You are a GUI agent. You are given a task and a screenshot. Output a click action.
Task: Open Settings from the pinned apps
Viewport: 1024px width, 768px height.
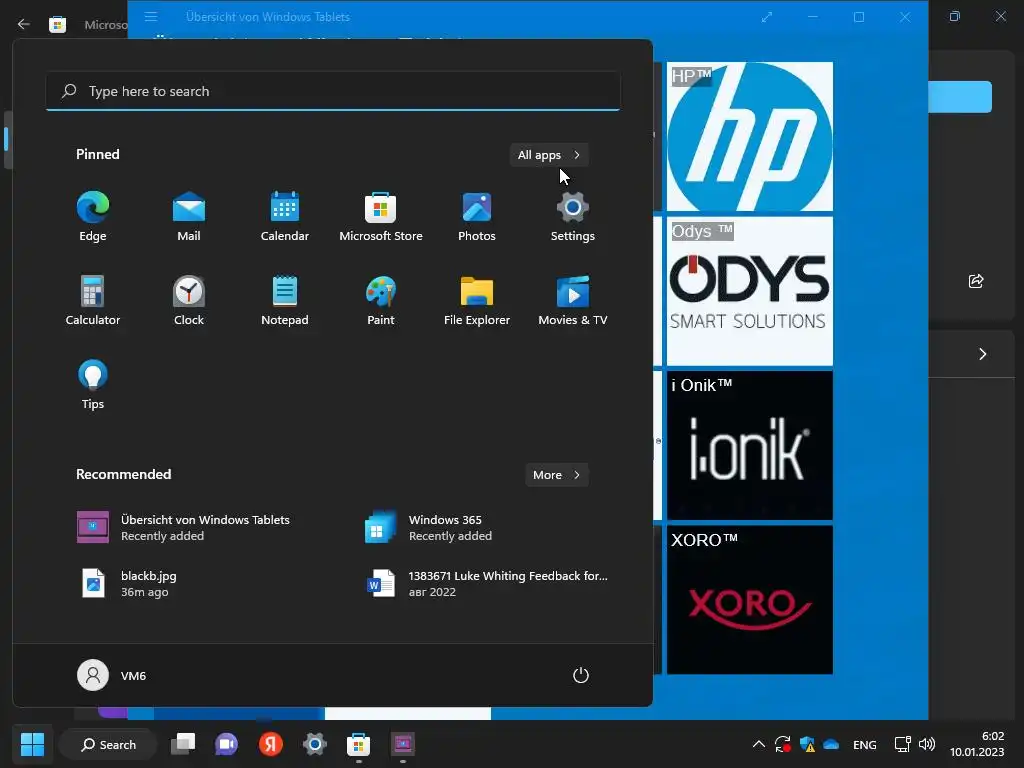click(573, 217)
